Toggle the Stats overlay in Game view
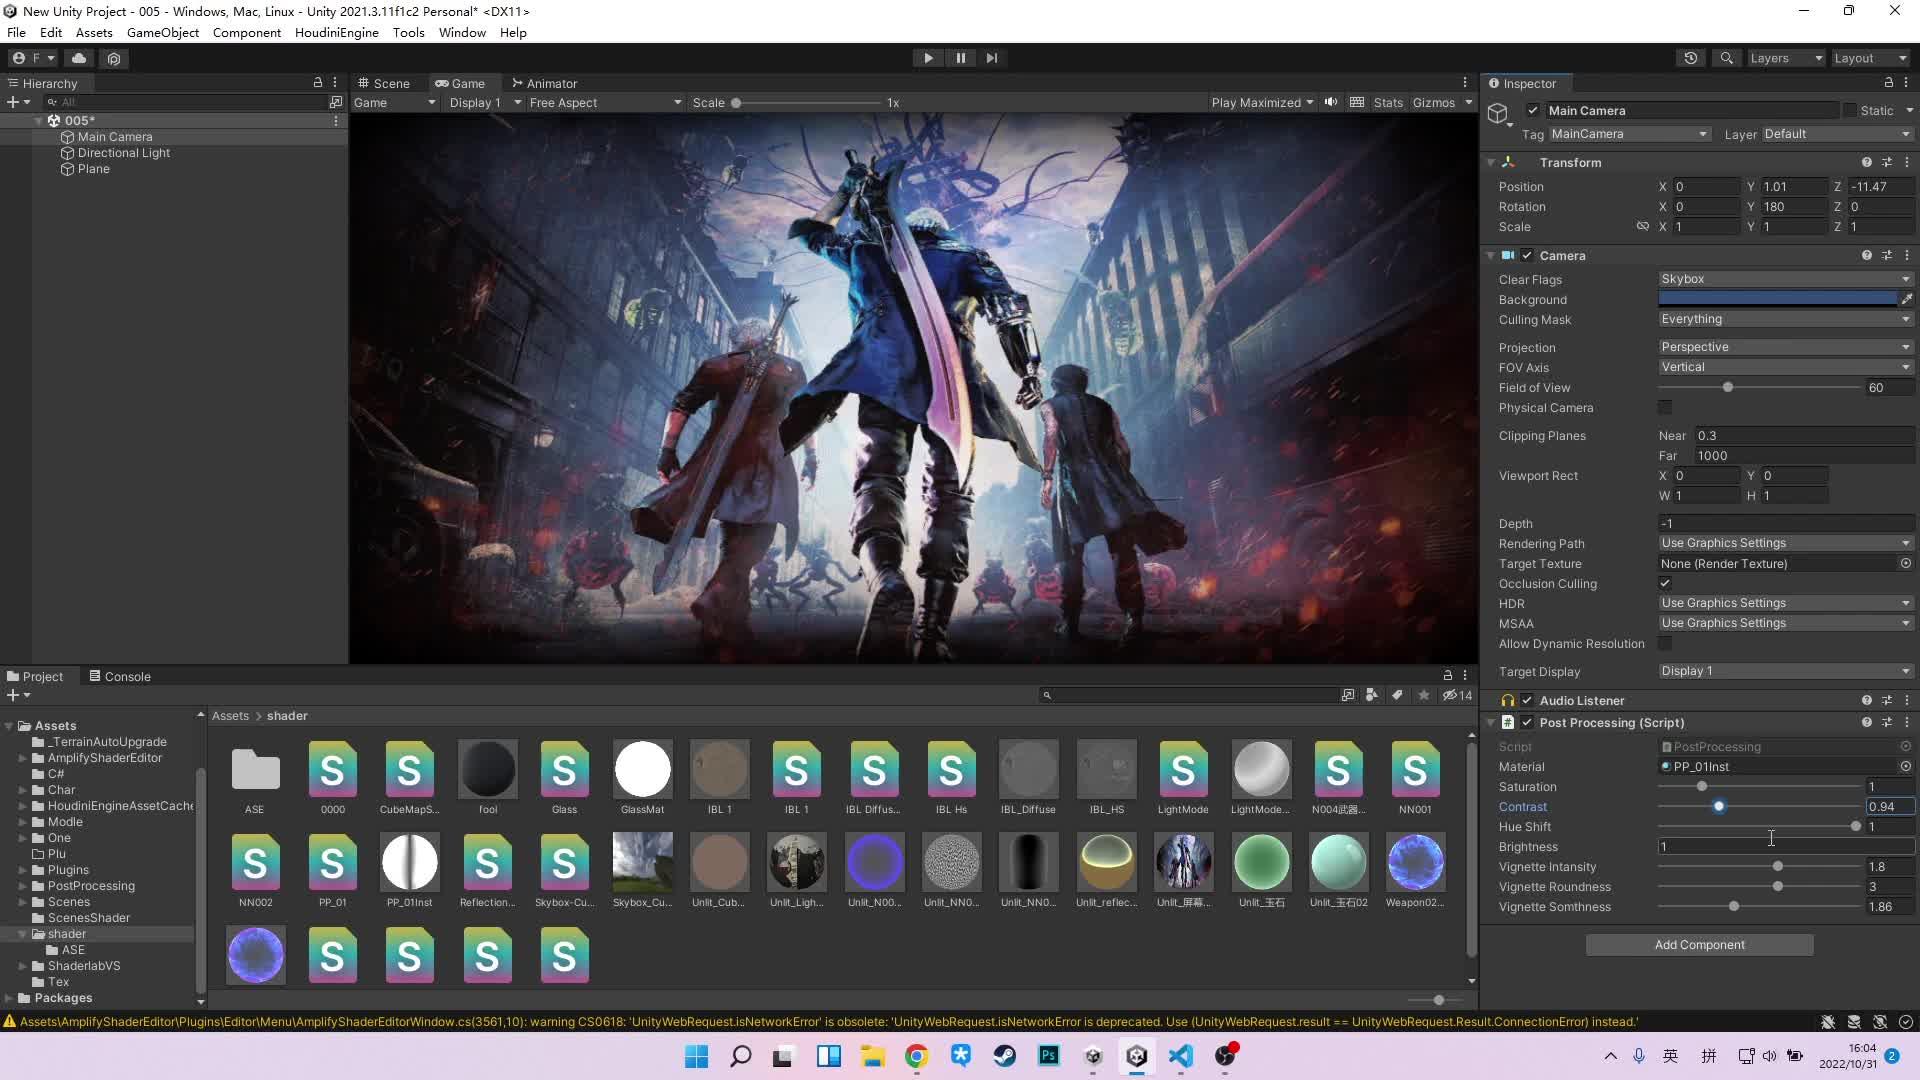This screenshot has width=1920, height=1080. pos(1388,102)
